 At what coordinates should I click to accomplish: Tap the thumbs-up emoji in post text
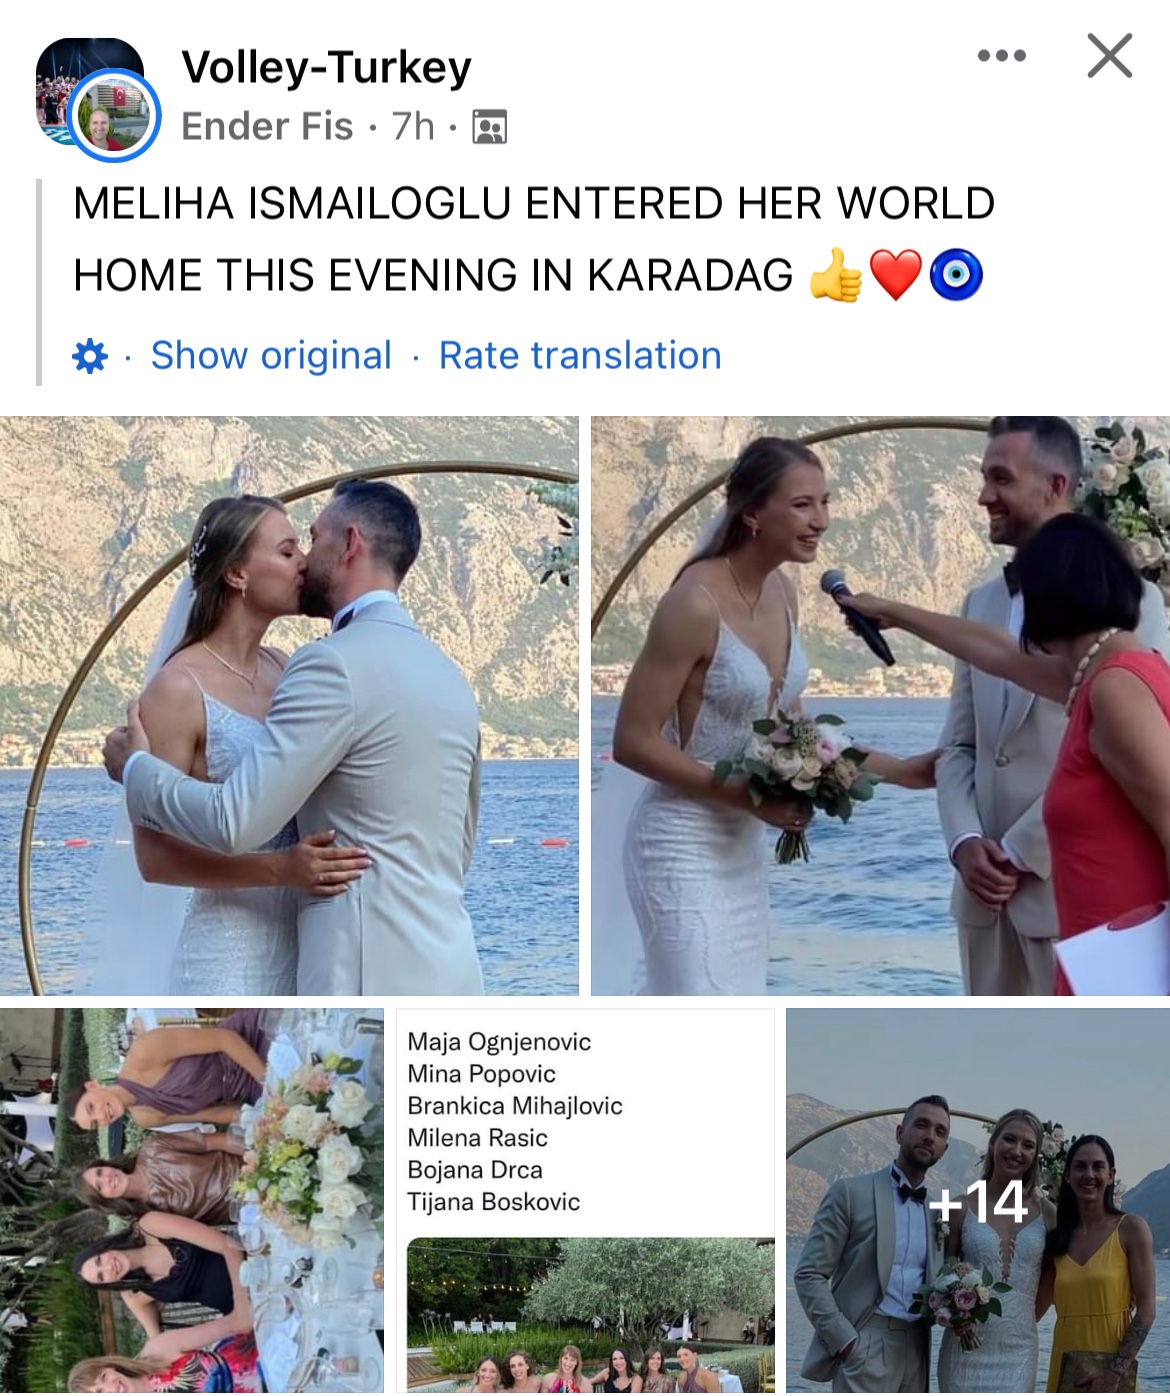(x=835, y=275)
